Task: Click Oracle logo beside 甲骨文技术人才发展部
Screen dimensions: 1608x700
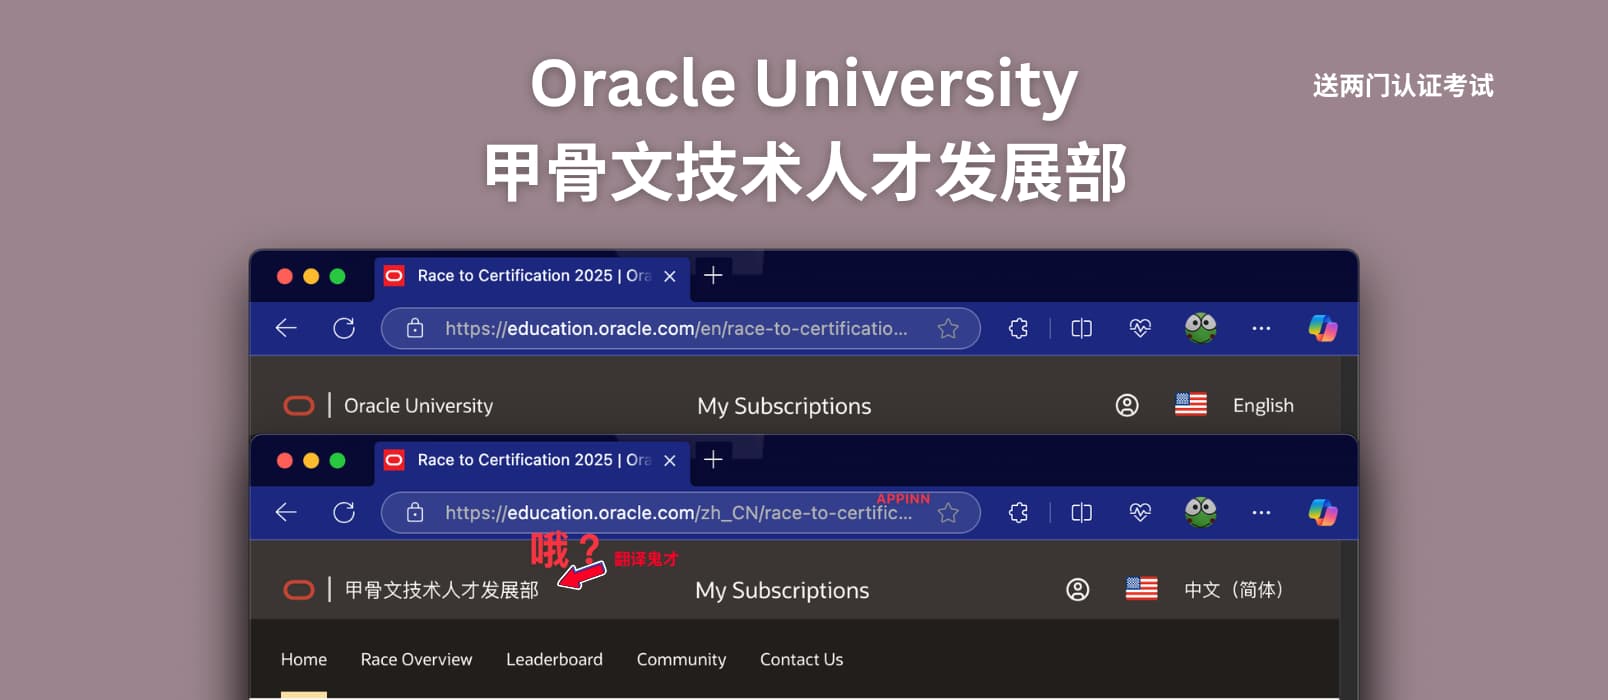Action: tap(299, 590)
